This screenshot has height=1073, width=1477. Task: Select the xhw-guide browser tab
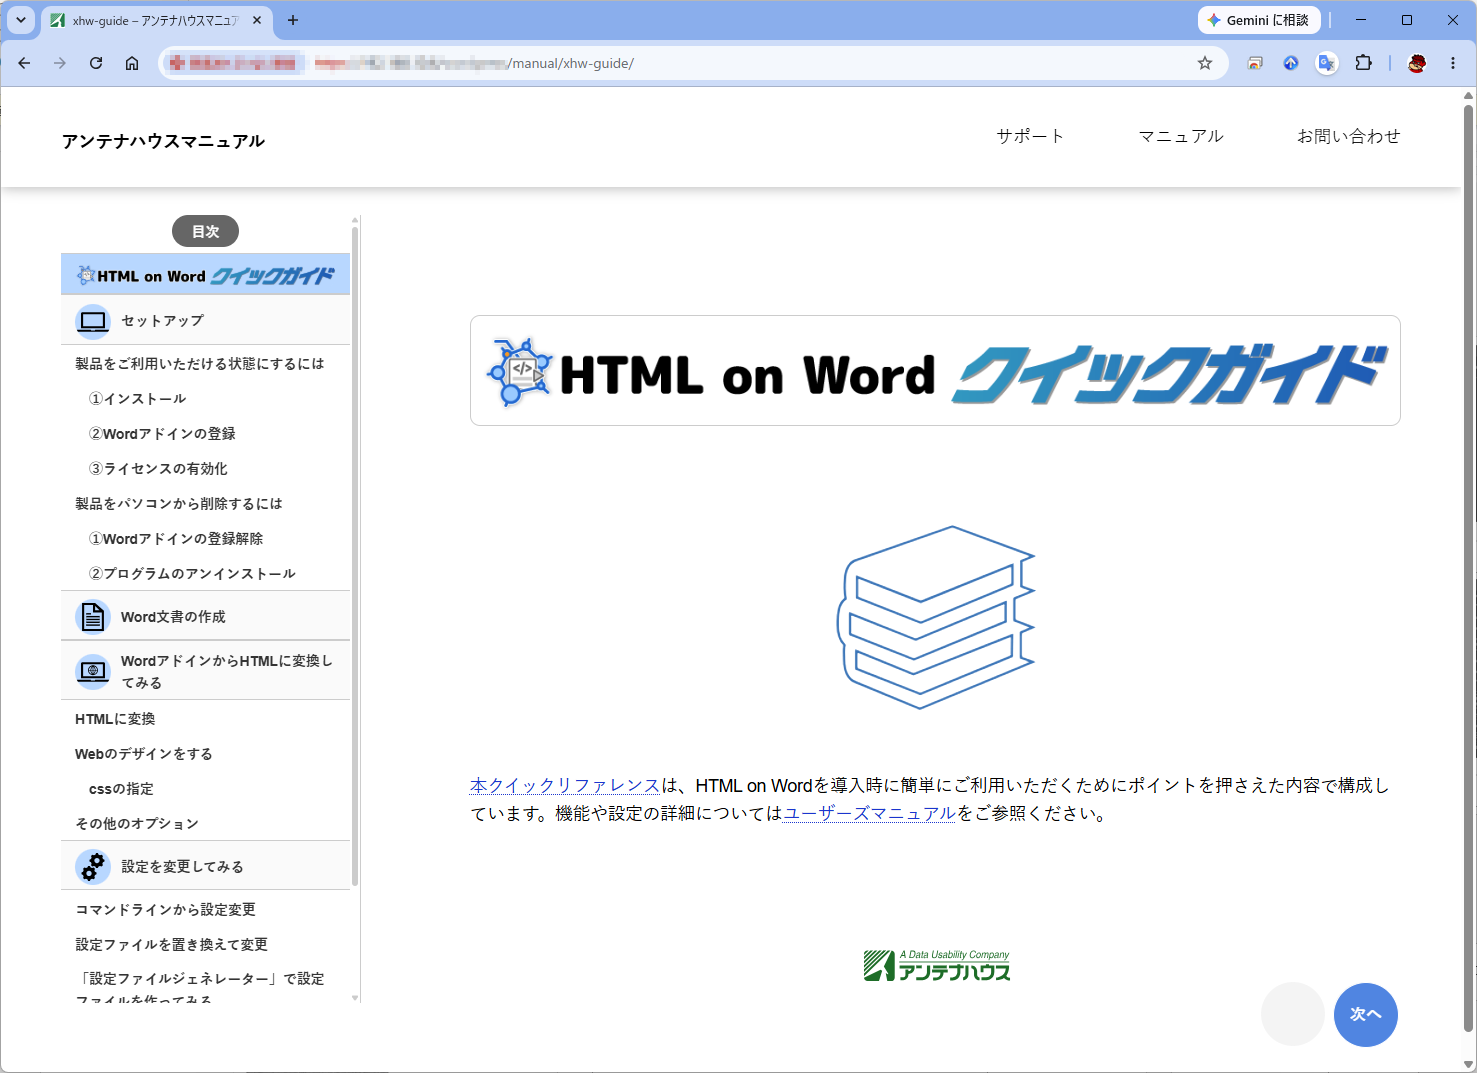pyautogui.click(x=155, y=20)
